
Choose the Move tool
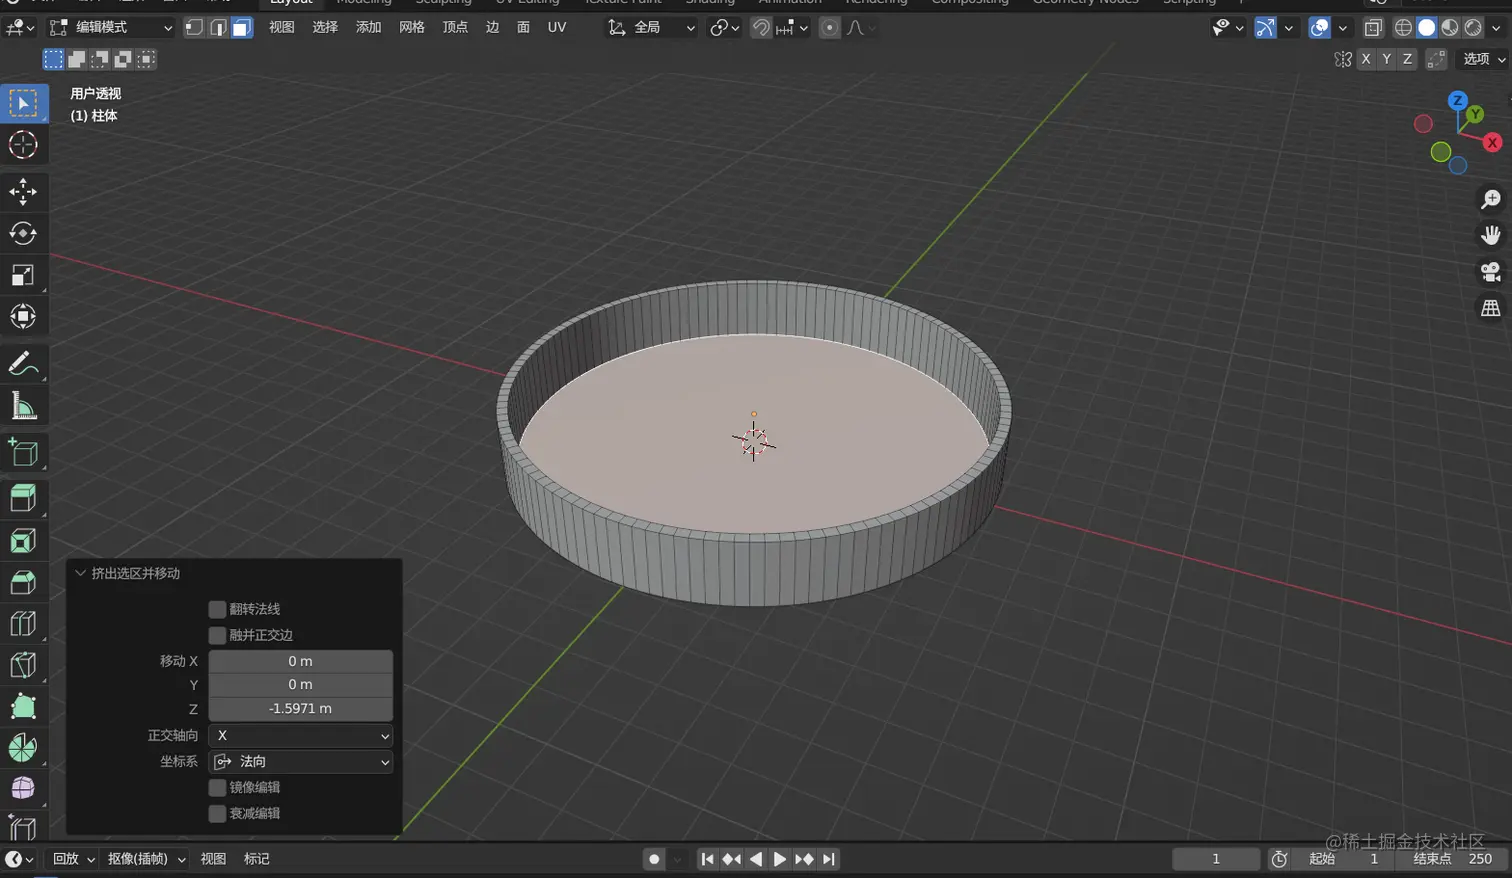[x=23, y=191]
